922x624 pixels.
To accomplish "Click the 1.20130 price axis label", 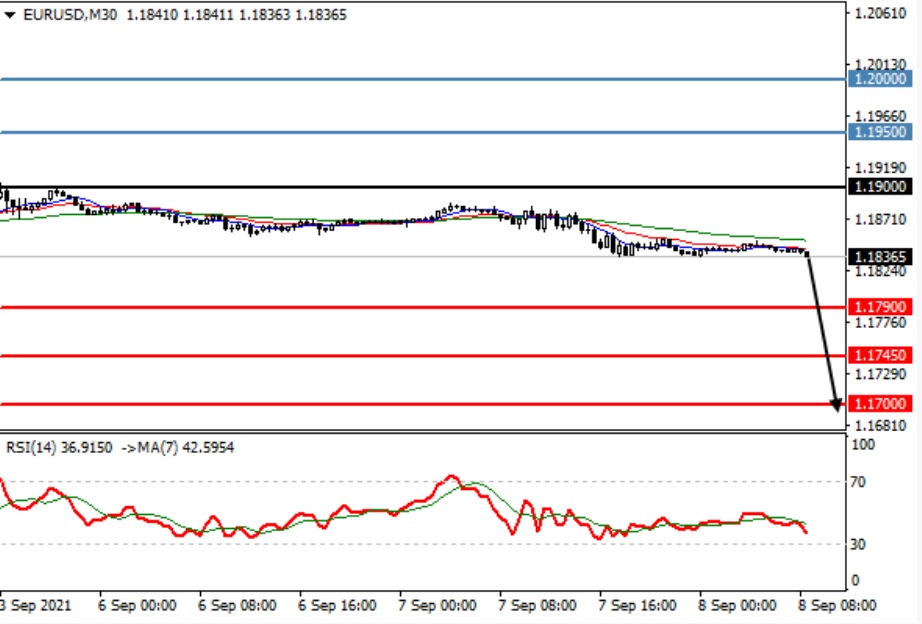I will tap(880, 64).
